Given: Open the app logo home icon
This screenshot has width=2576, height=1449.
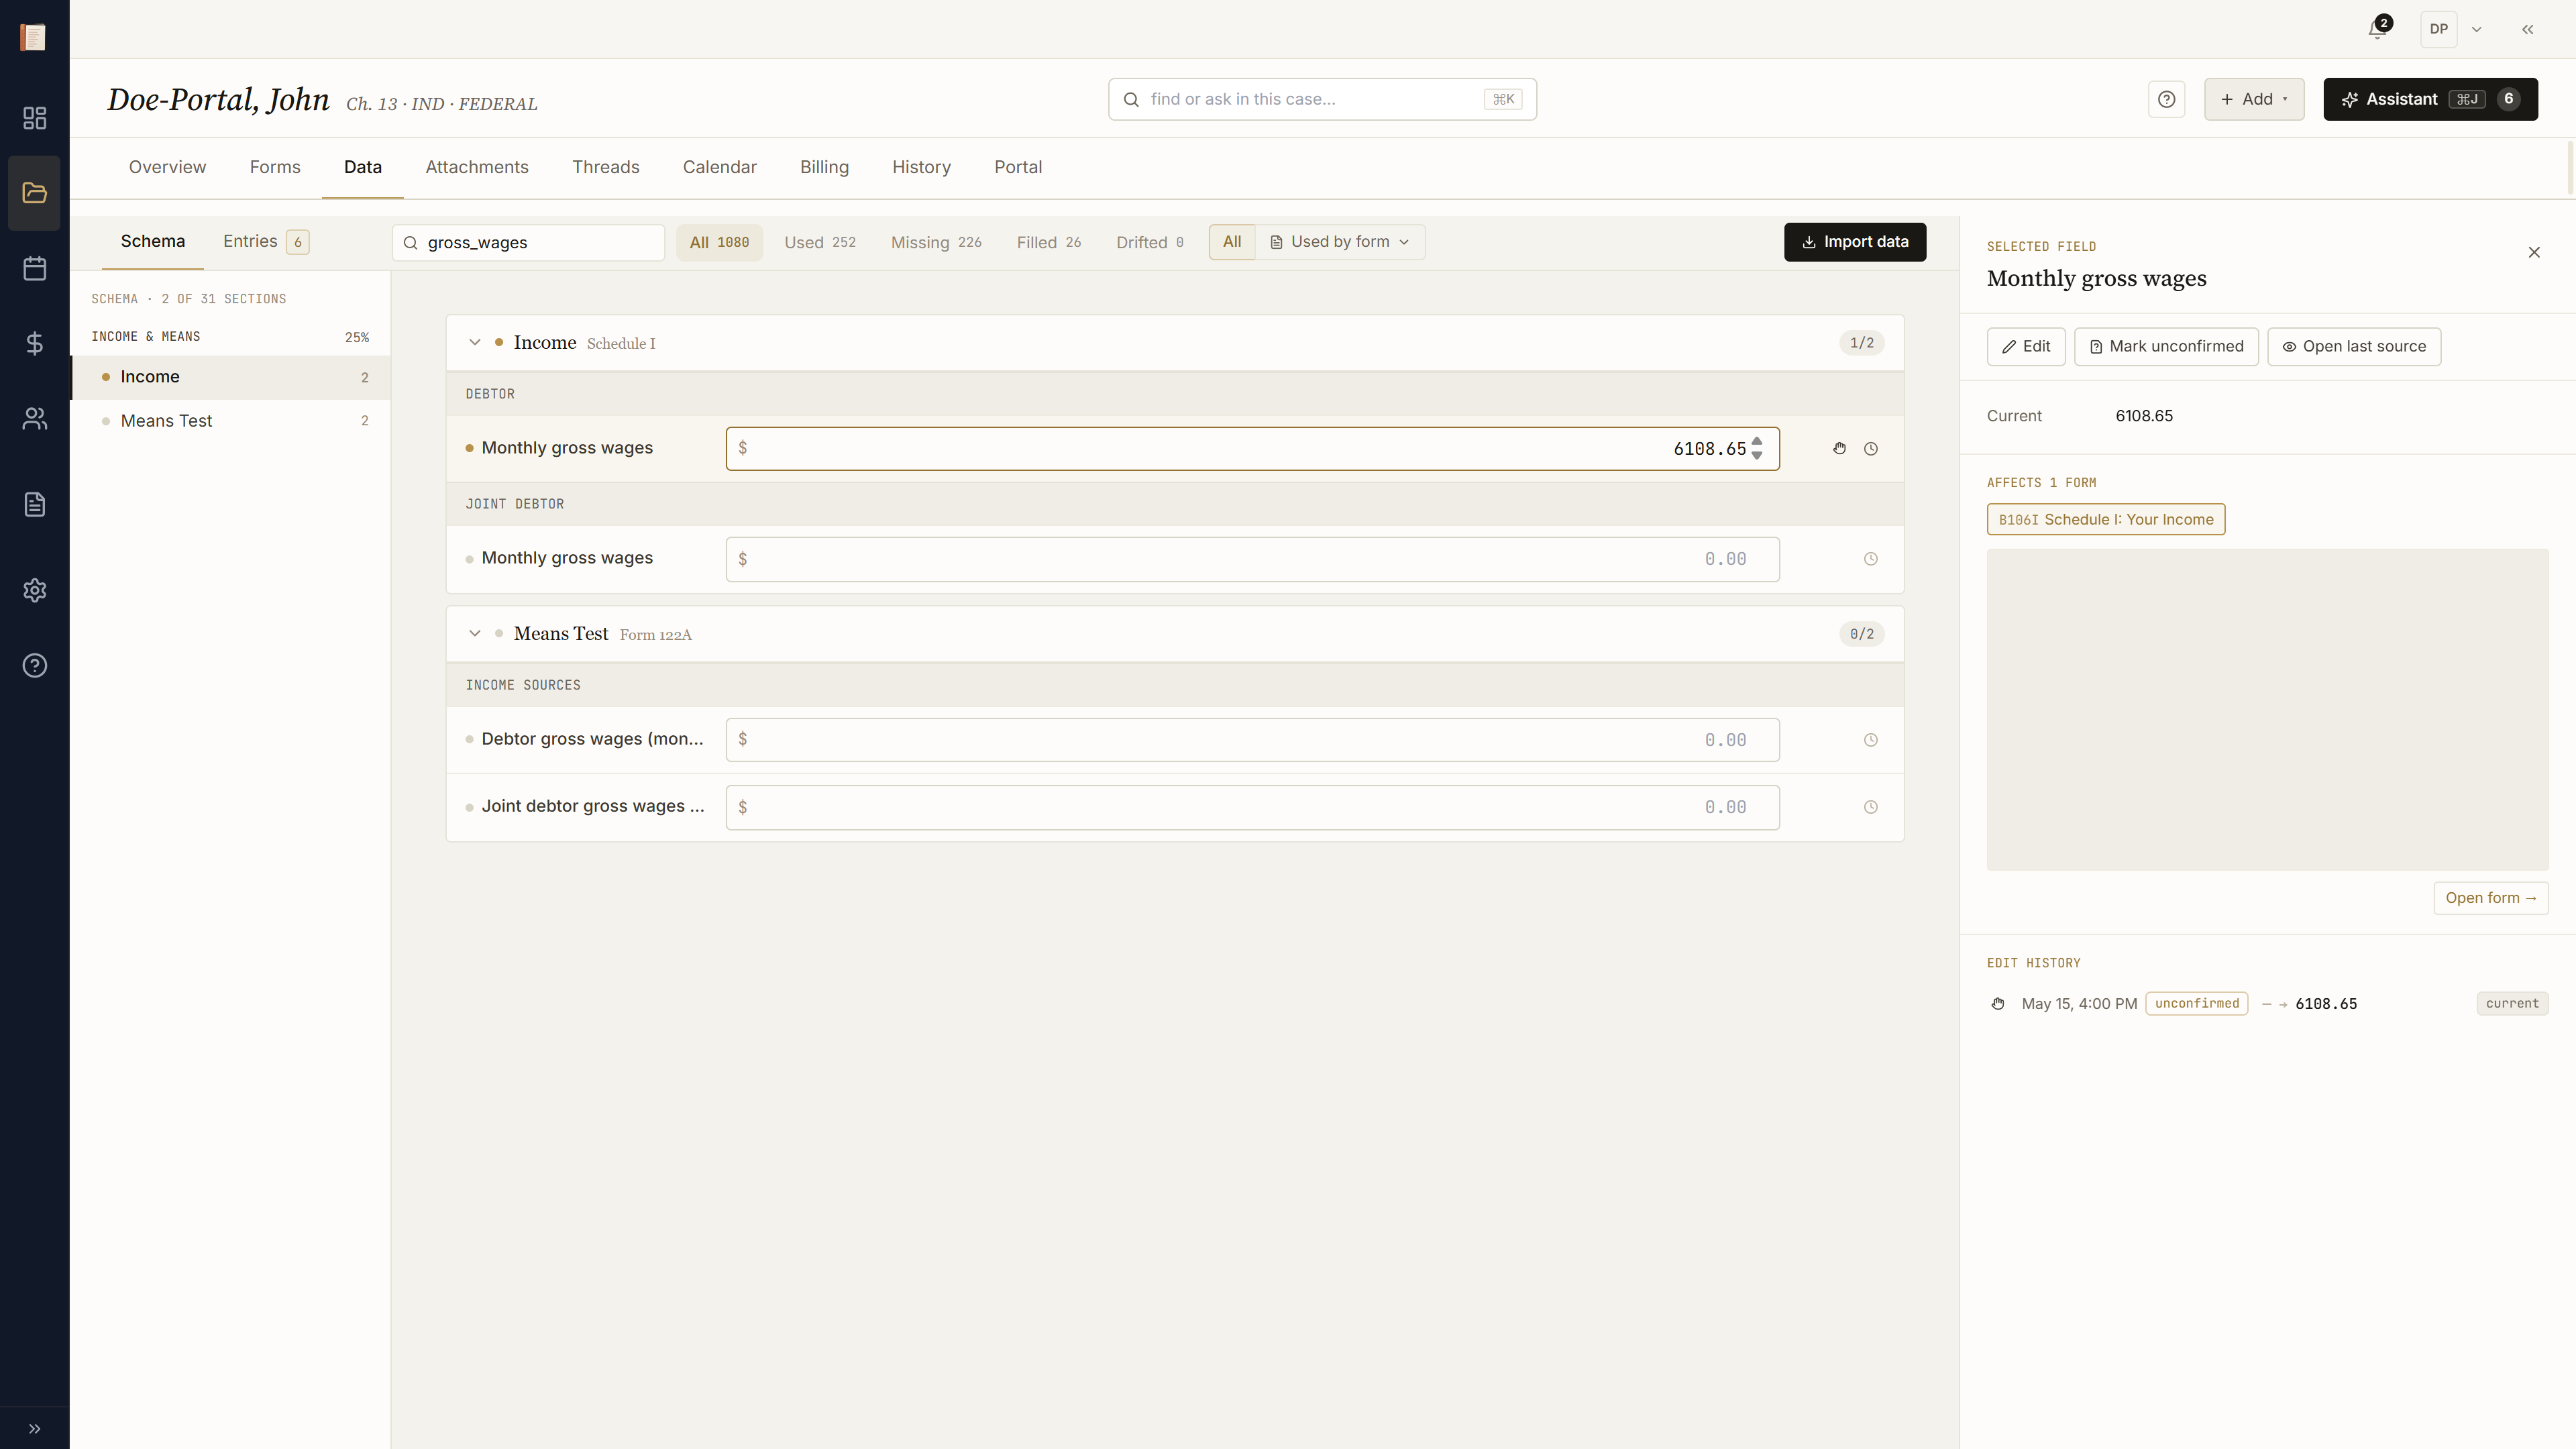Looking at the screenshot, I should pos(33,37).
